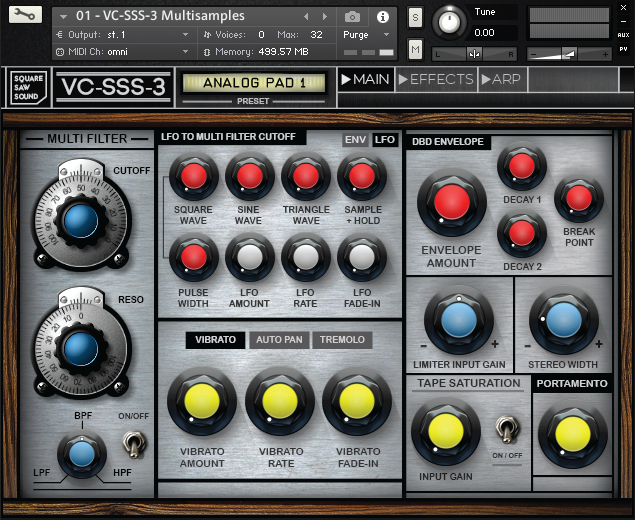Click the SQUARE WAVE red knob
Screen dimensions: 635x520
click(194, 176)
